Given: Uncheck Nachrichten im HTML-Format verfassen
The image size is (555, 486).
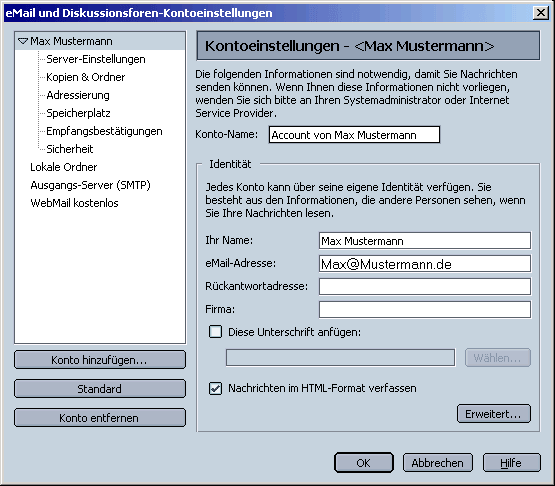Looking at the screenshot, I should pos(216,388).
